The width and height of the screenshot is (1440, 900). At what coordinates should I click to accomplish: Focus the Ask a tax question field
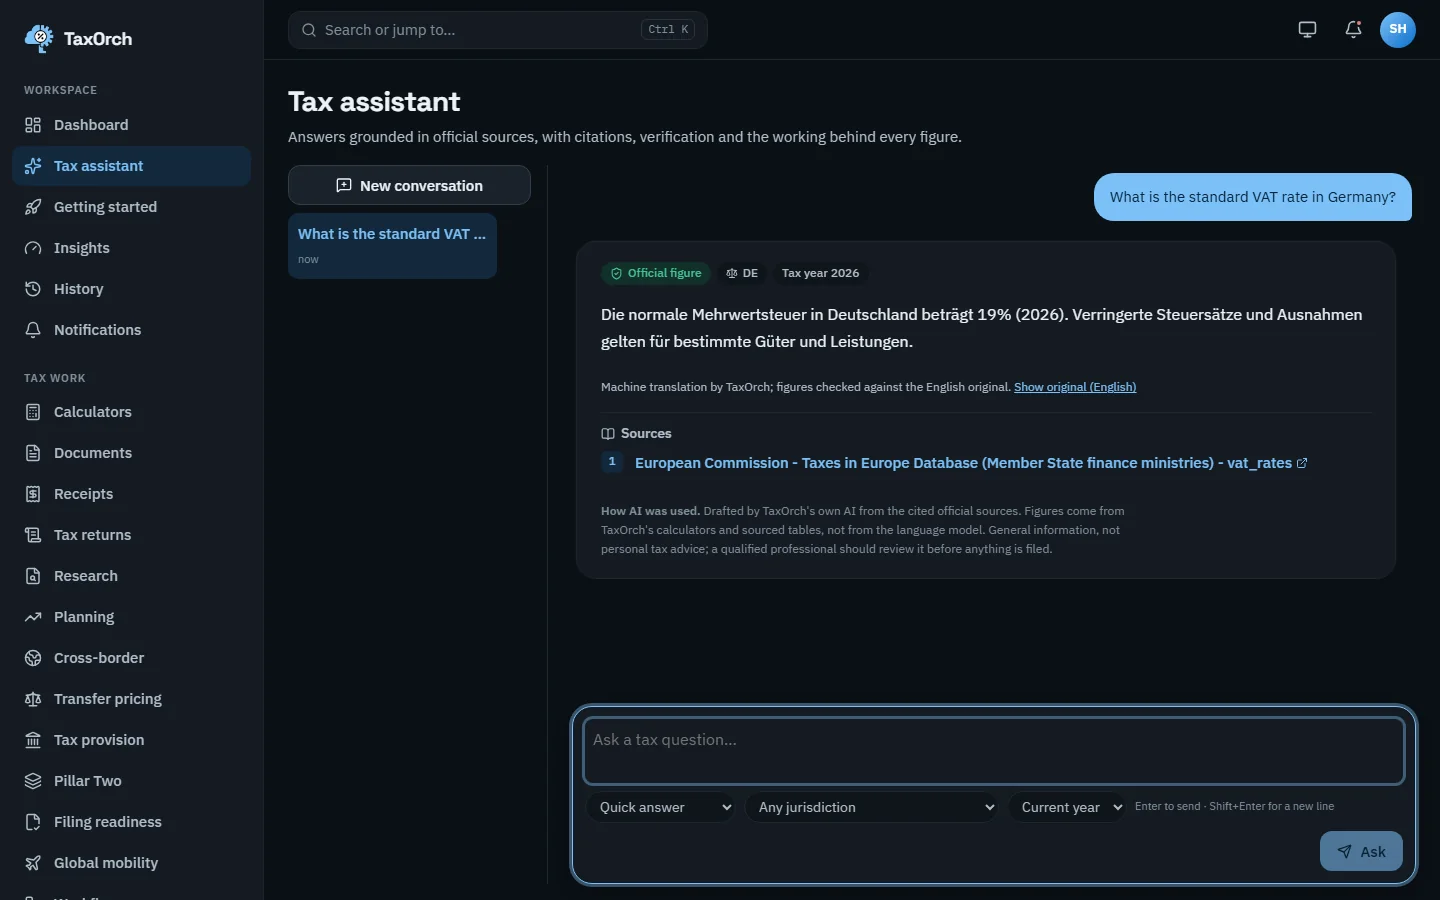994,751
